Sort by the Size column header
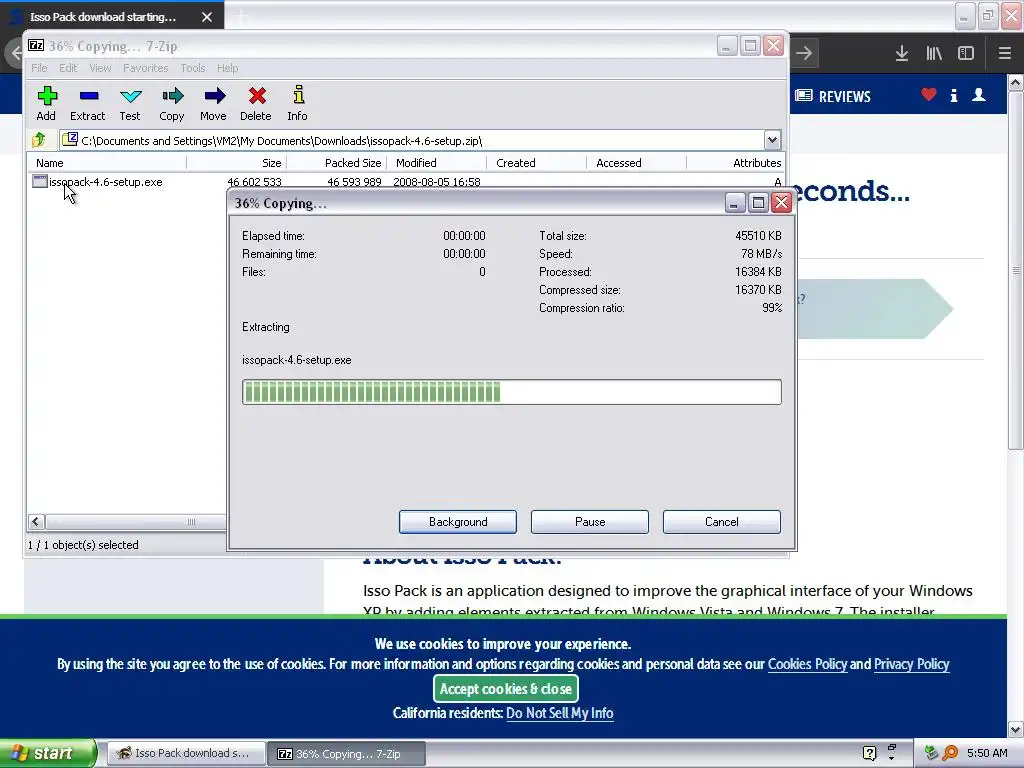The width and height of the screenshot is (1024, 768). click(x=236, y=163)
